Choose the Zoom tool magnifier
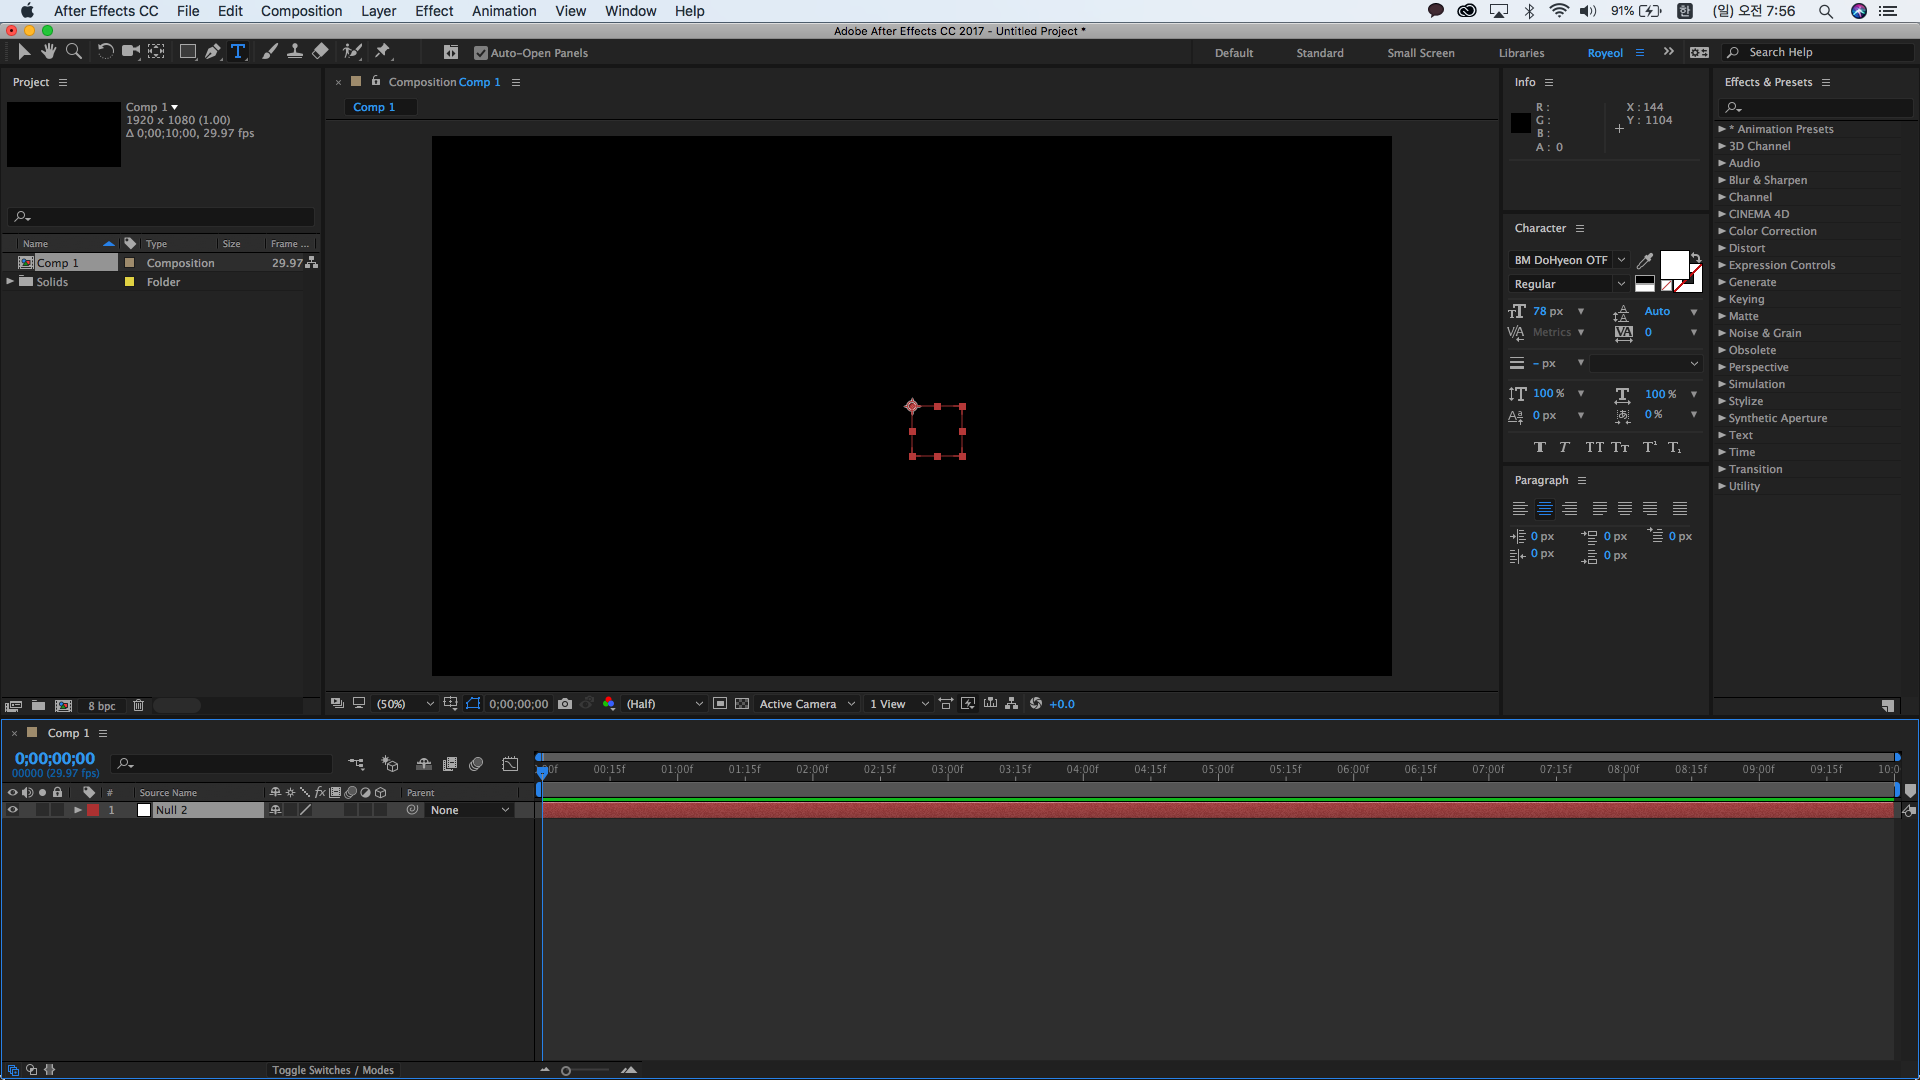 (74, 52)
